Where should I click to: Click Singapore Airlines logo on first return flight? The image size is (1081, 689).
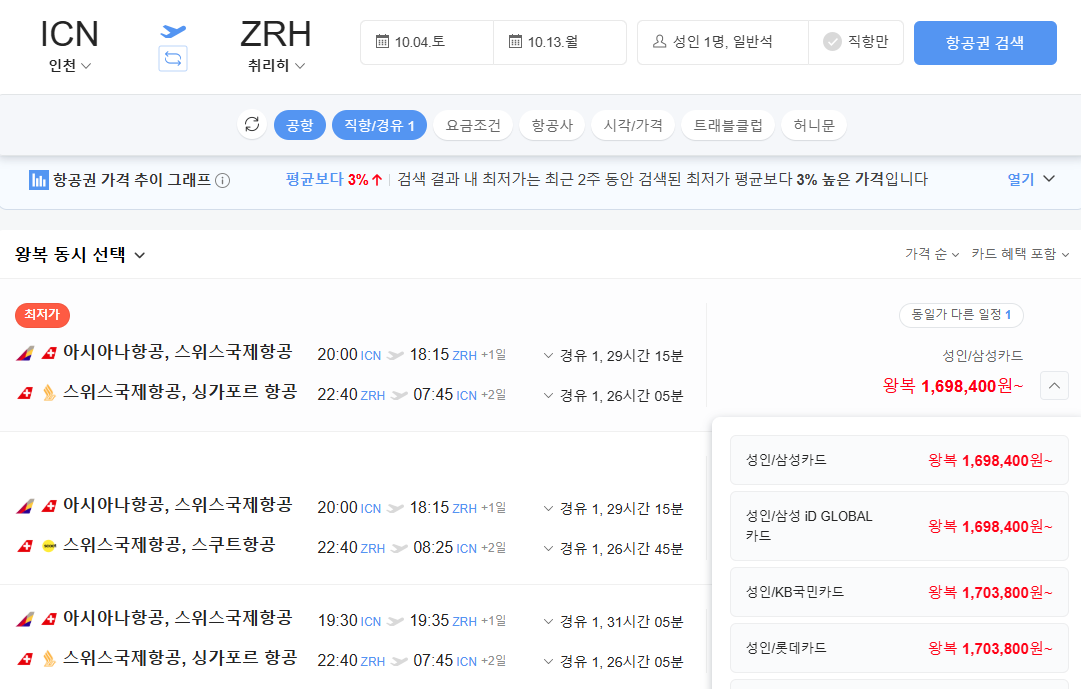49,393
